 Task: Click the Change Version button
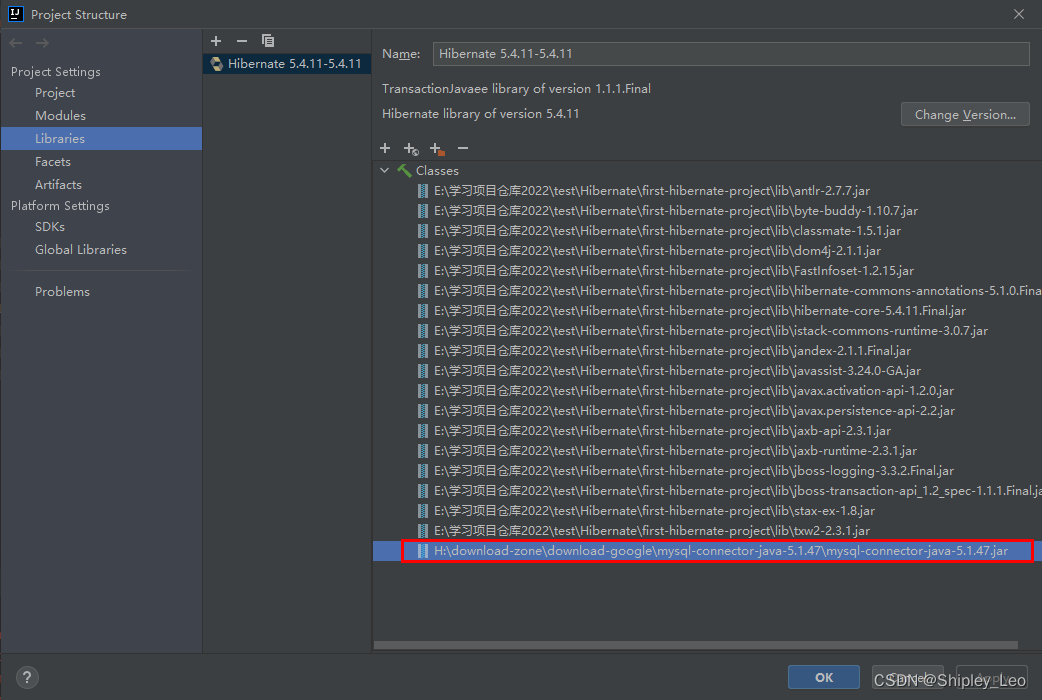(x=965, y=114)
